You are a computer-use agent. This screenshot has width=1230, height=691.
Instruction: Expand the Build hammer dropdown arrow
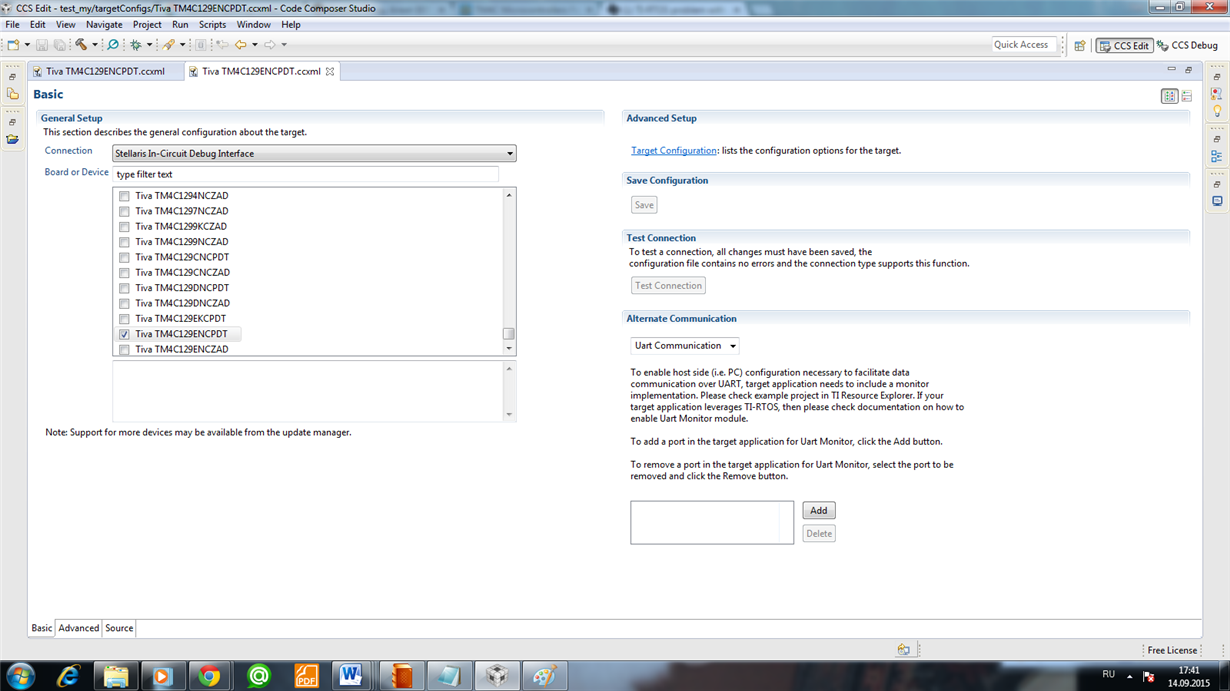(x=95, y=45)
